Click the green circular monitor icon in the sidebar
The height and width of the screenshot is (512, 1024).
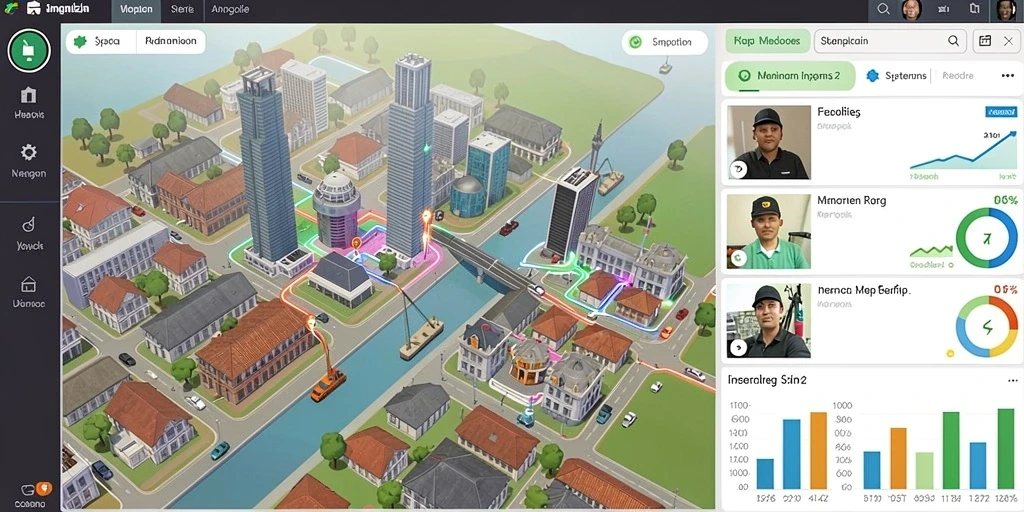tap(29, 50)
